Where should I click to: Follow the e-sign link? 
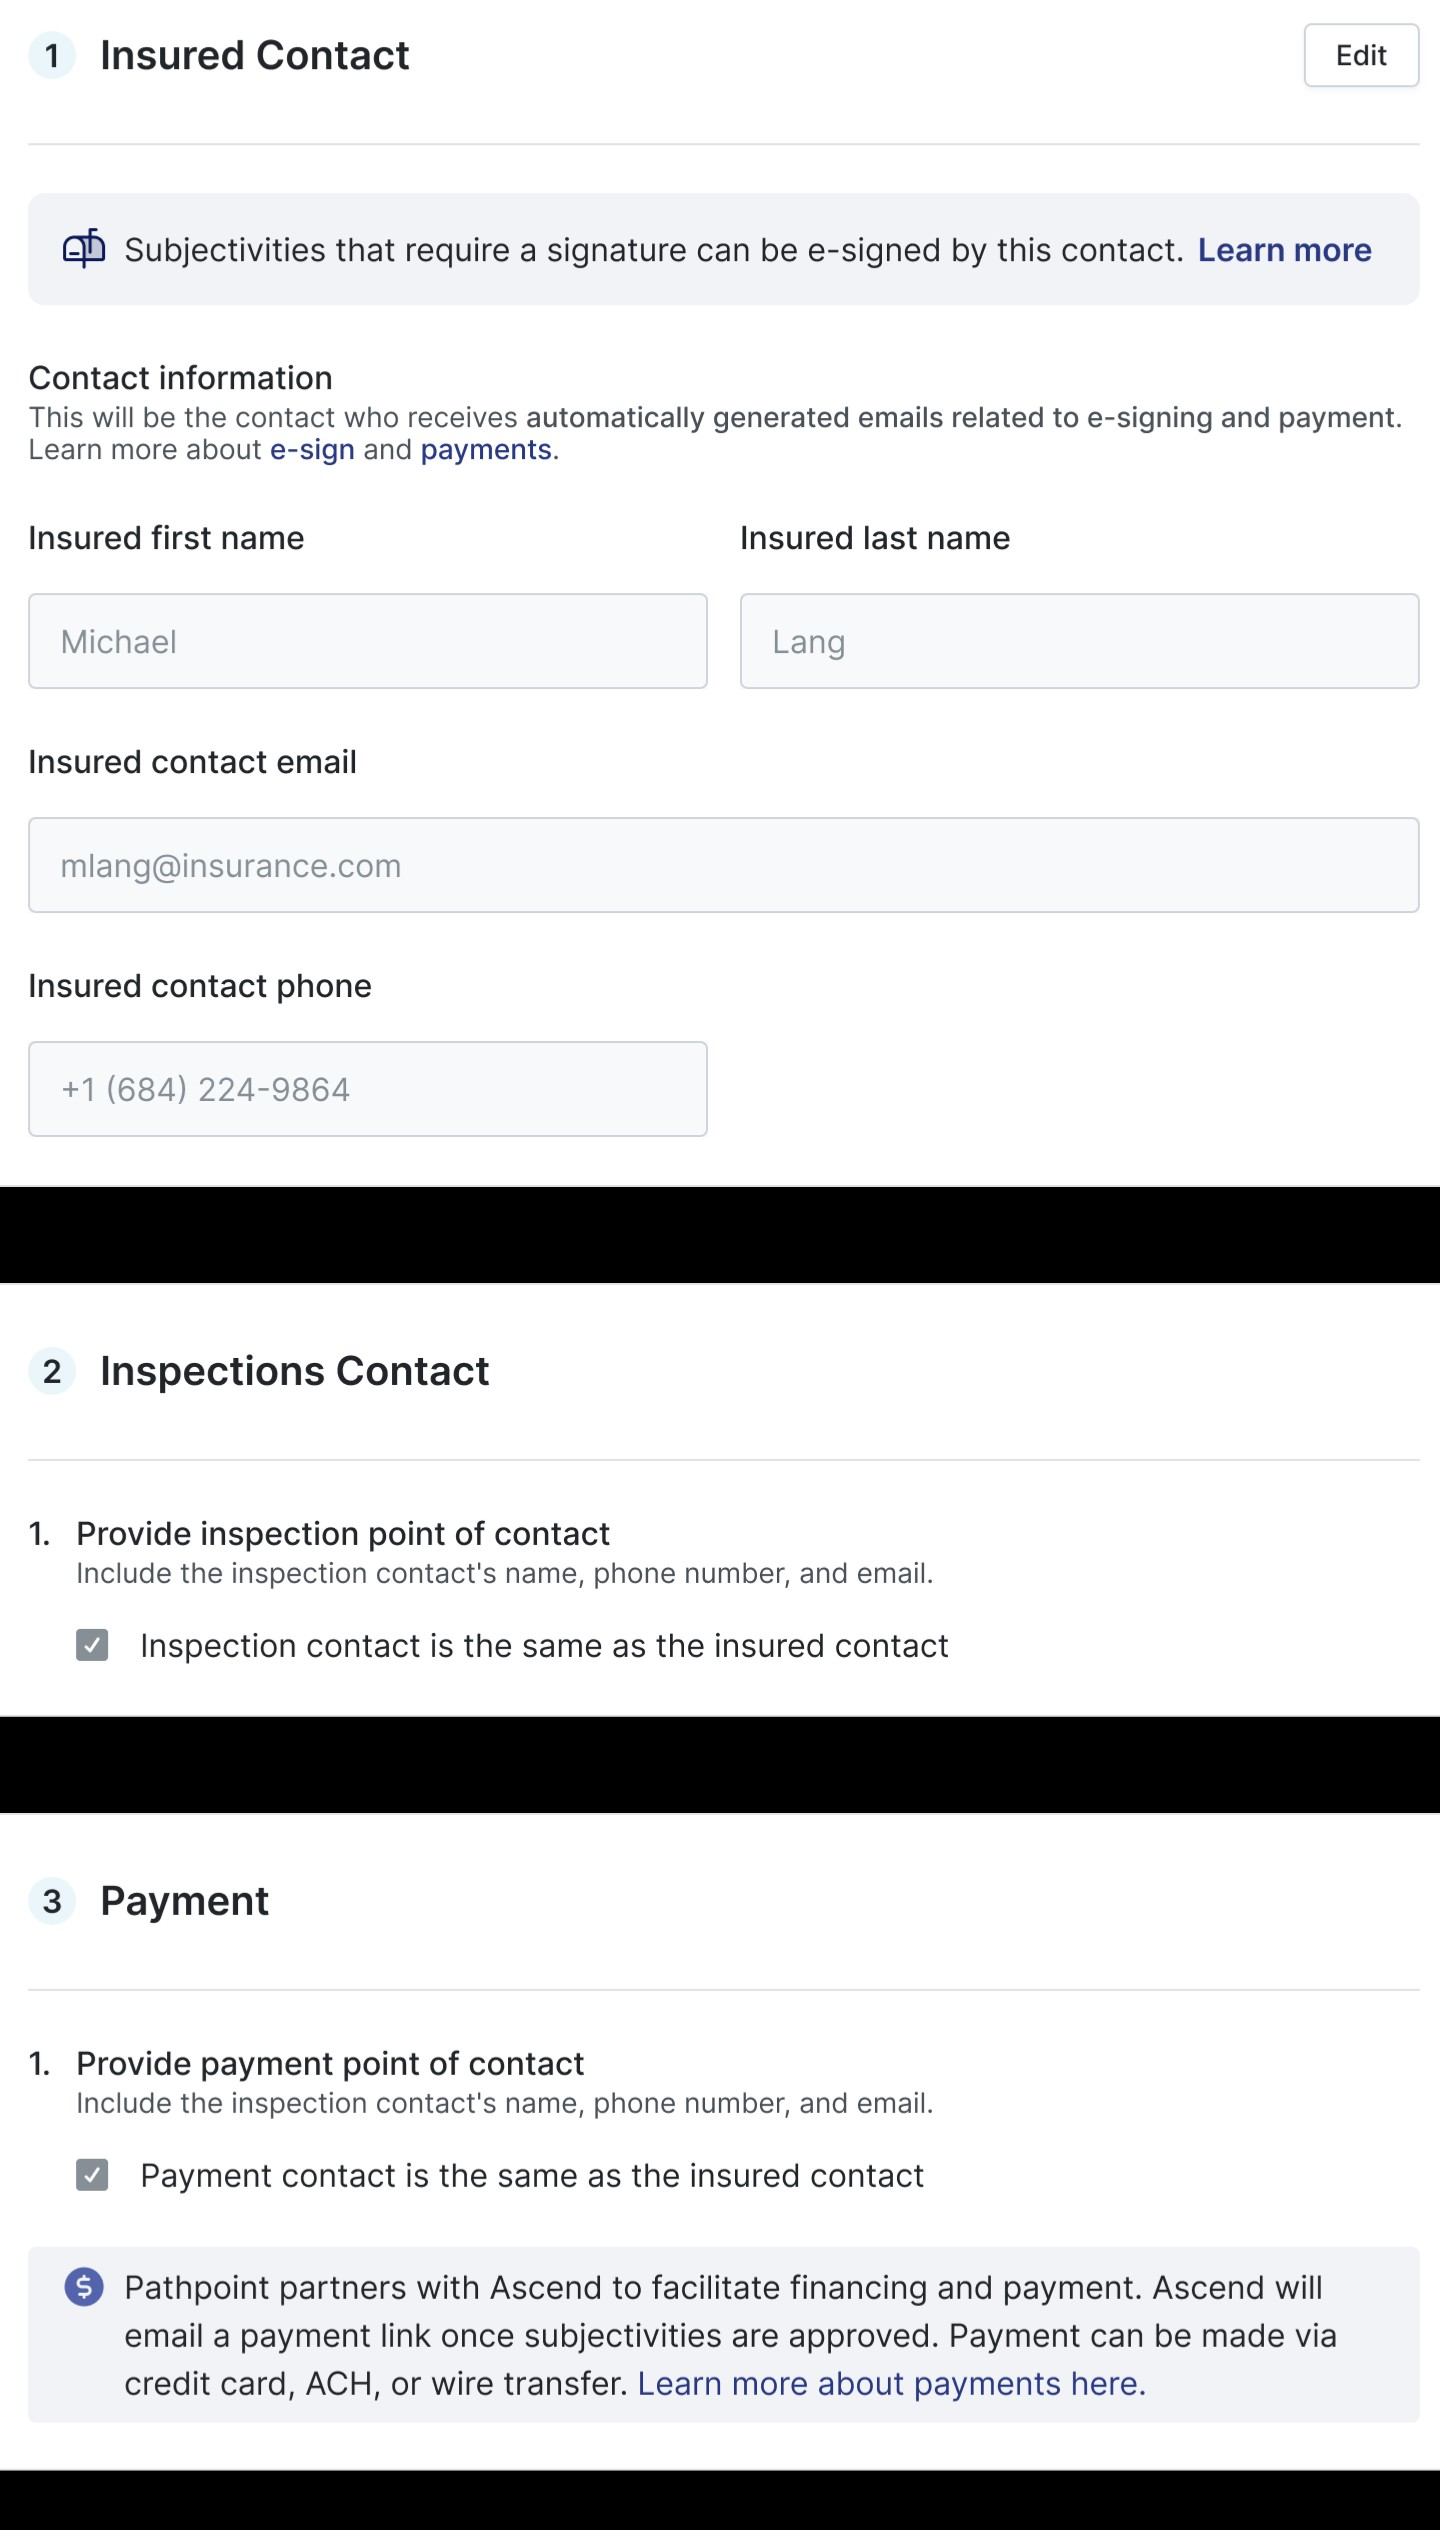point(312,450)
